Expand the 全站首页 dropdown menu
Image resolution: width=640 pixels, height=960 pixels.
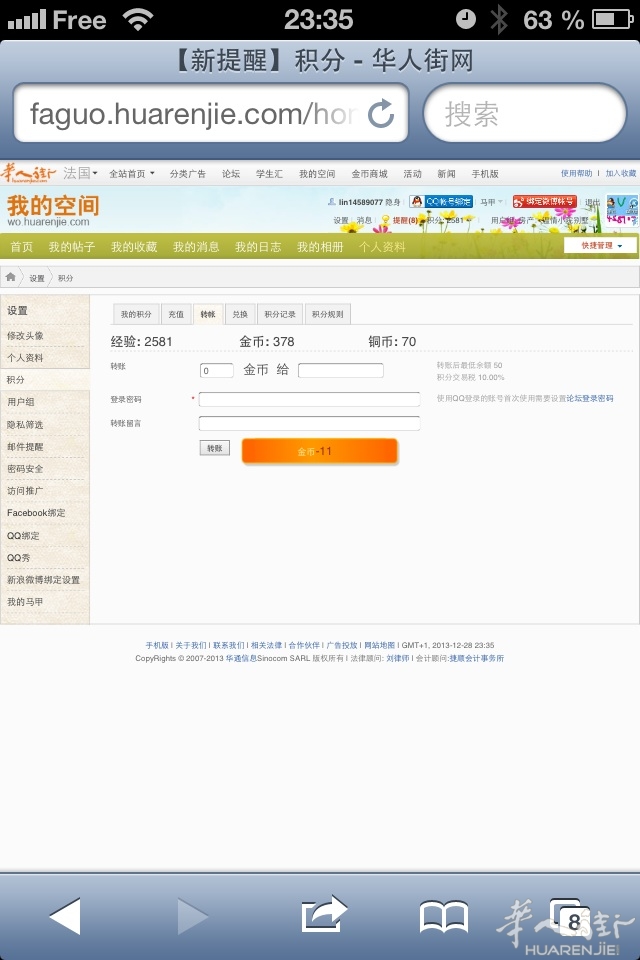pyautogui.click(x=131, y=174)
